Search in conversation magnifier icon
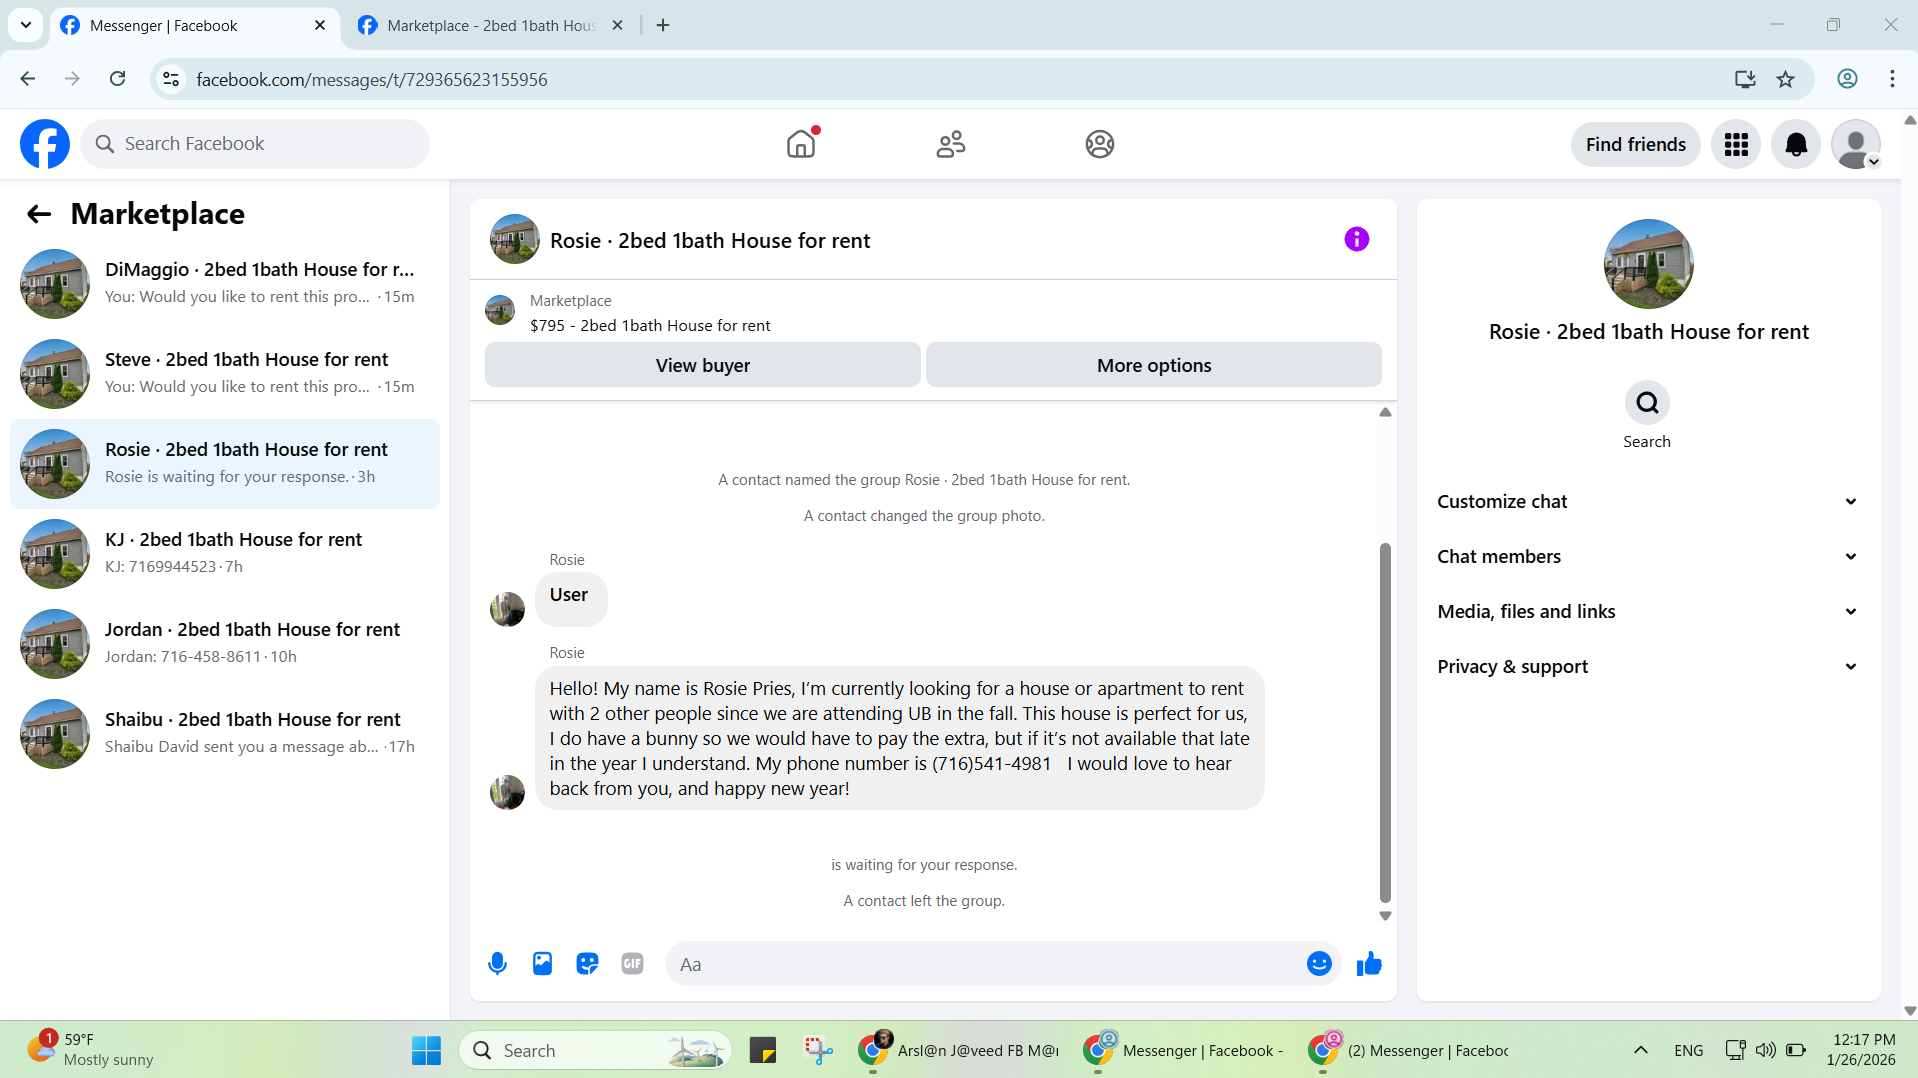This screenshot has width=1918, height=1078. (x=1647, y=403)
